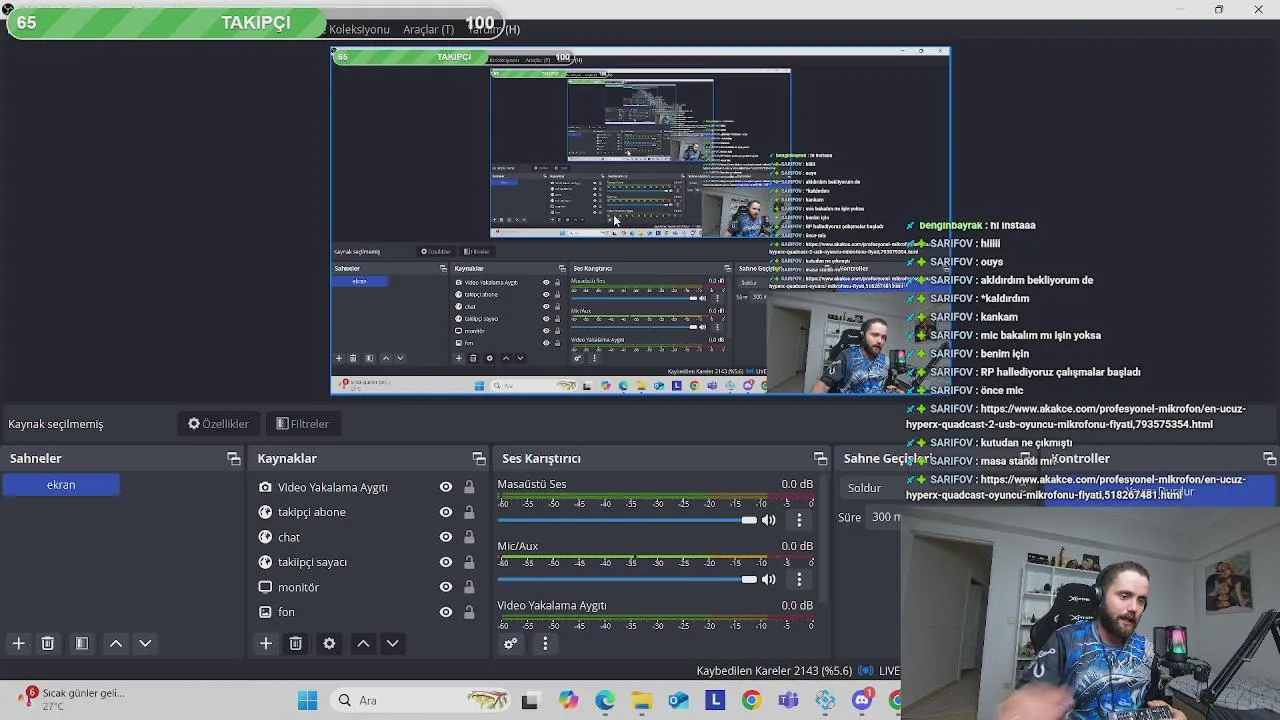
Task: Move source up in Kaynaklar panel
Action: pos(363,644)
